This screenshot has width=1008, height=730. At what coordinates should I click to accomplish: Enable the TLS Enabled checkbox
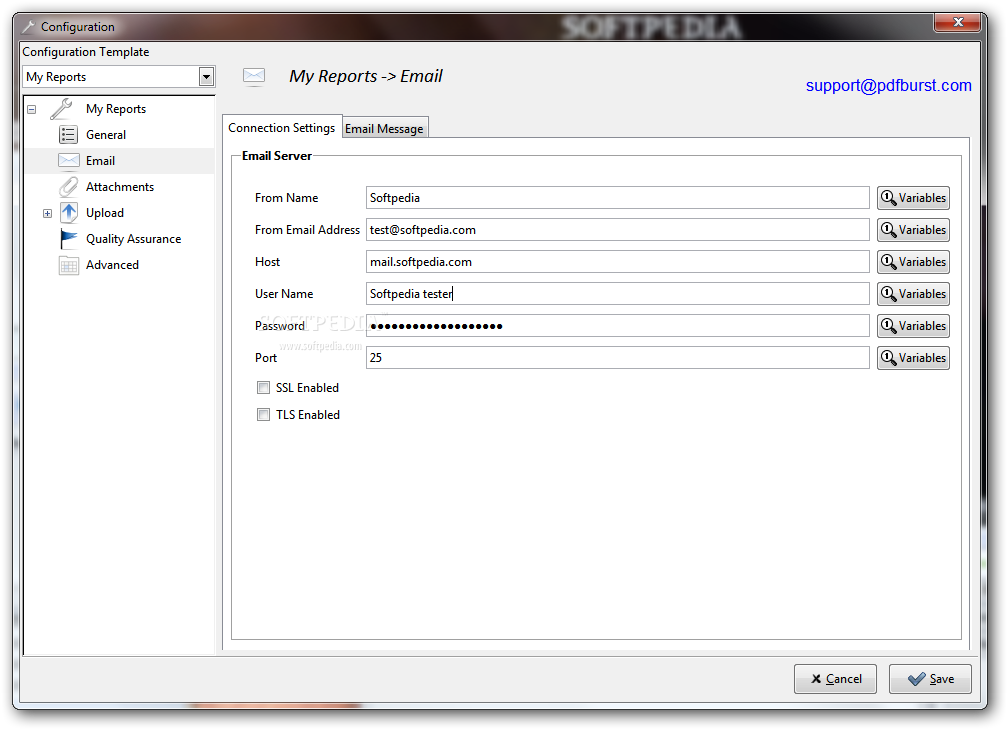(263, 414)
